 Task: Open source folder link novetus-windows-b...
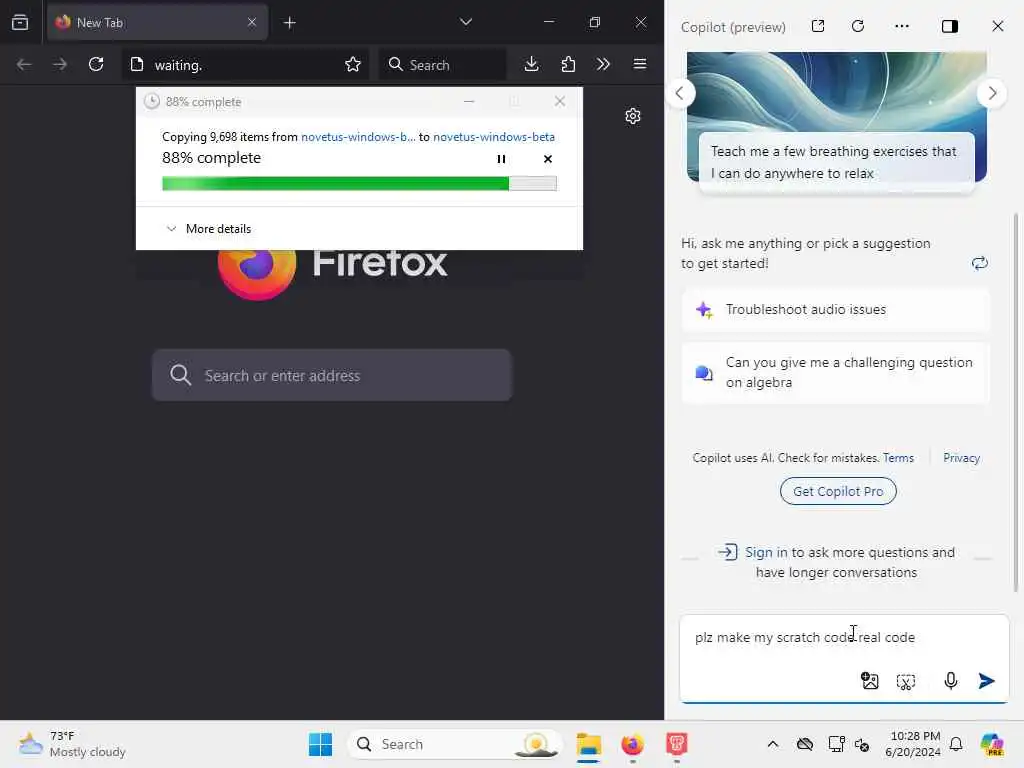point(358,136)
